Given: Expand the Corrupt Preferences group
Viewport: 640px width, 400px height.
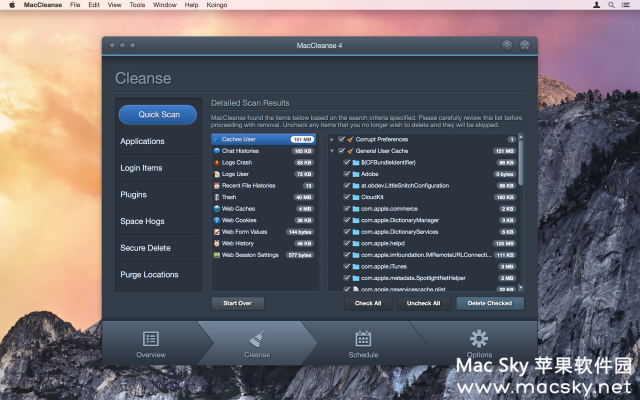Looking at the screenshot, I should (332, 139).
